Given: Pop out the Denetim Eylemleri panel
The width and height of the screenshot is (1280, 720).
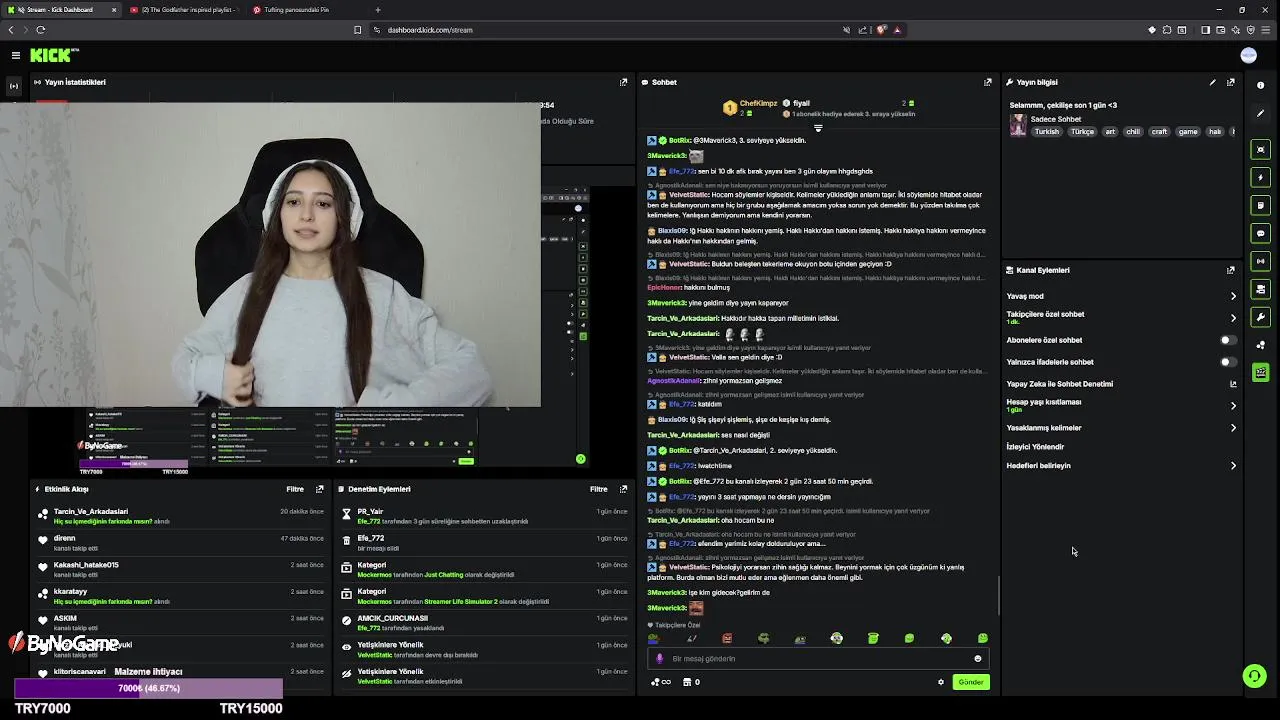Looking at the screenshot, I should pos(623,489).
